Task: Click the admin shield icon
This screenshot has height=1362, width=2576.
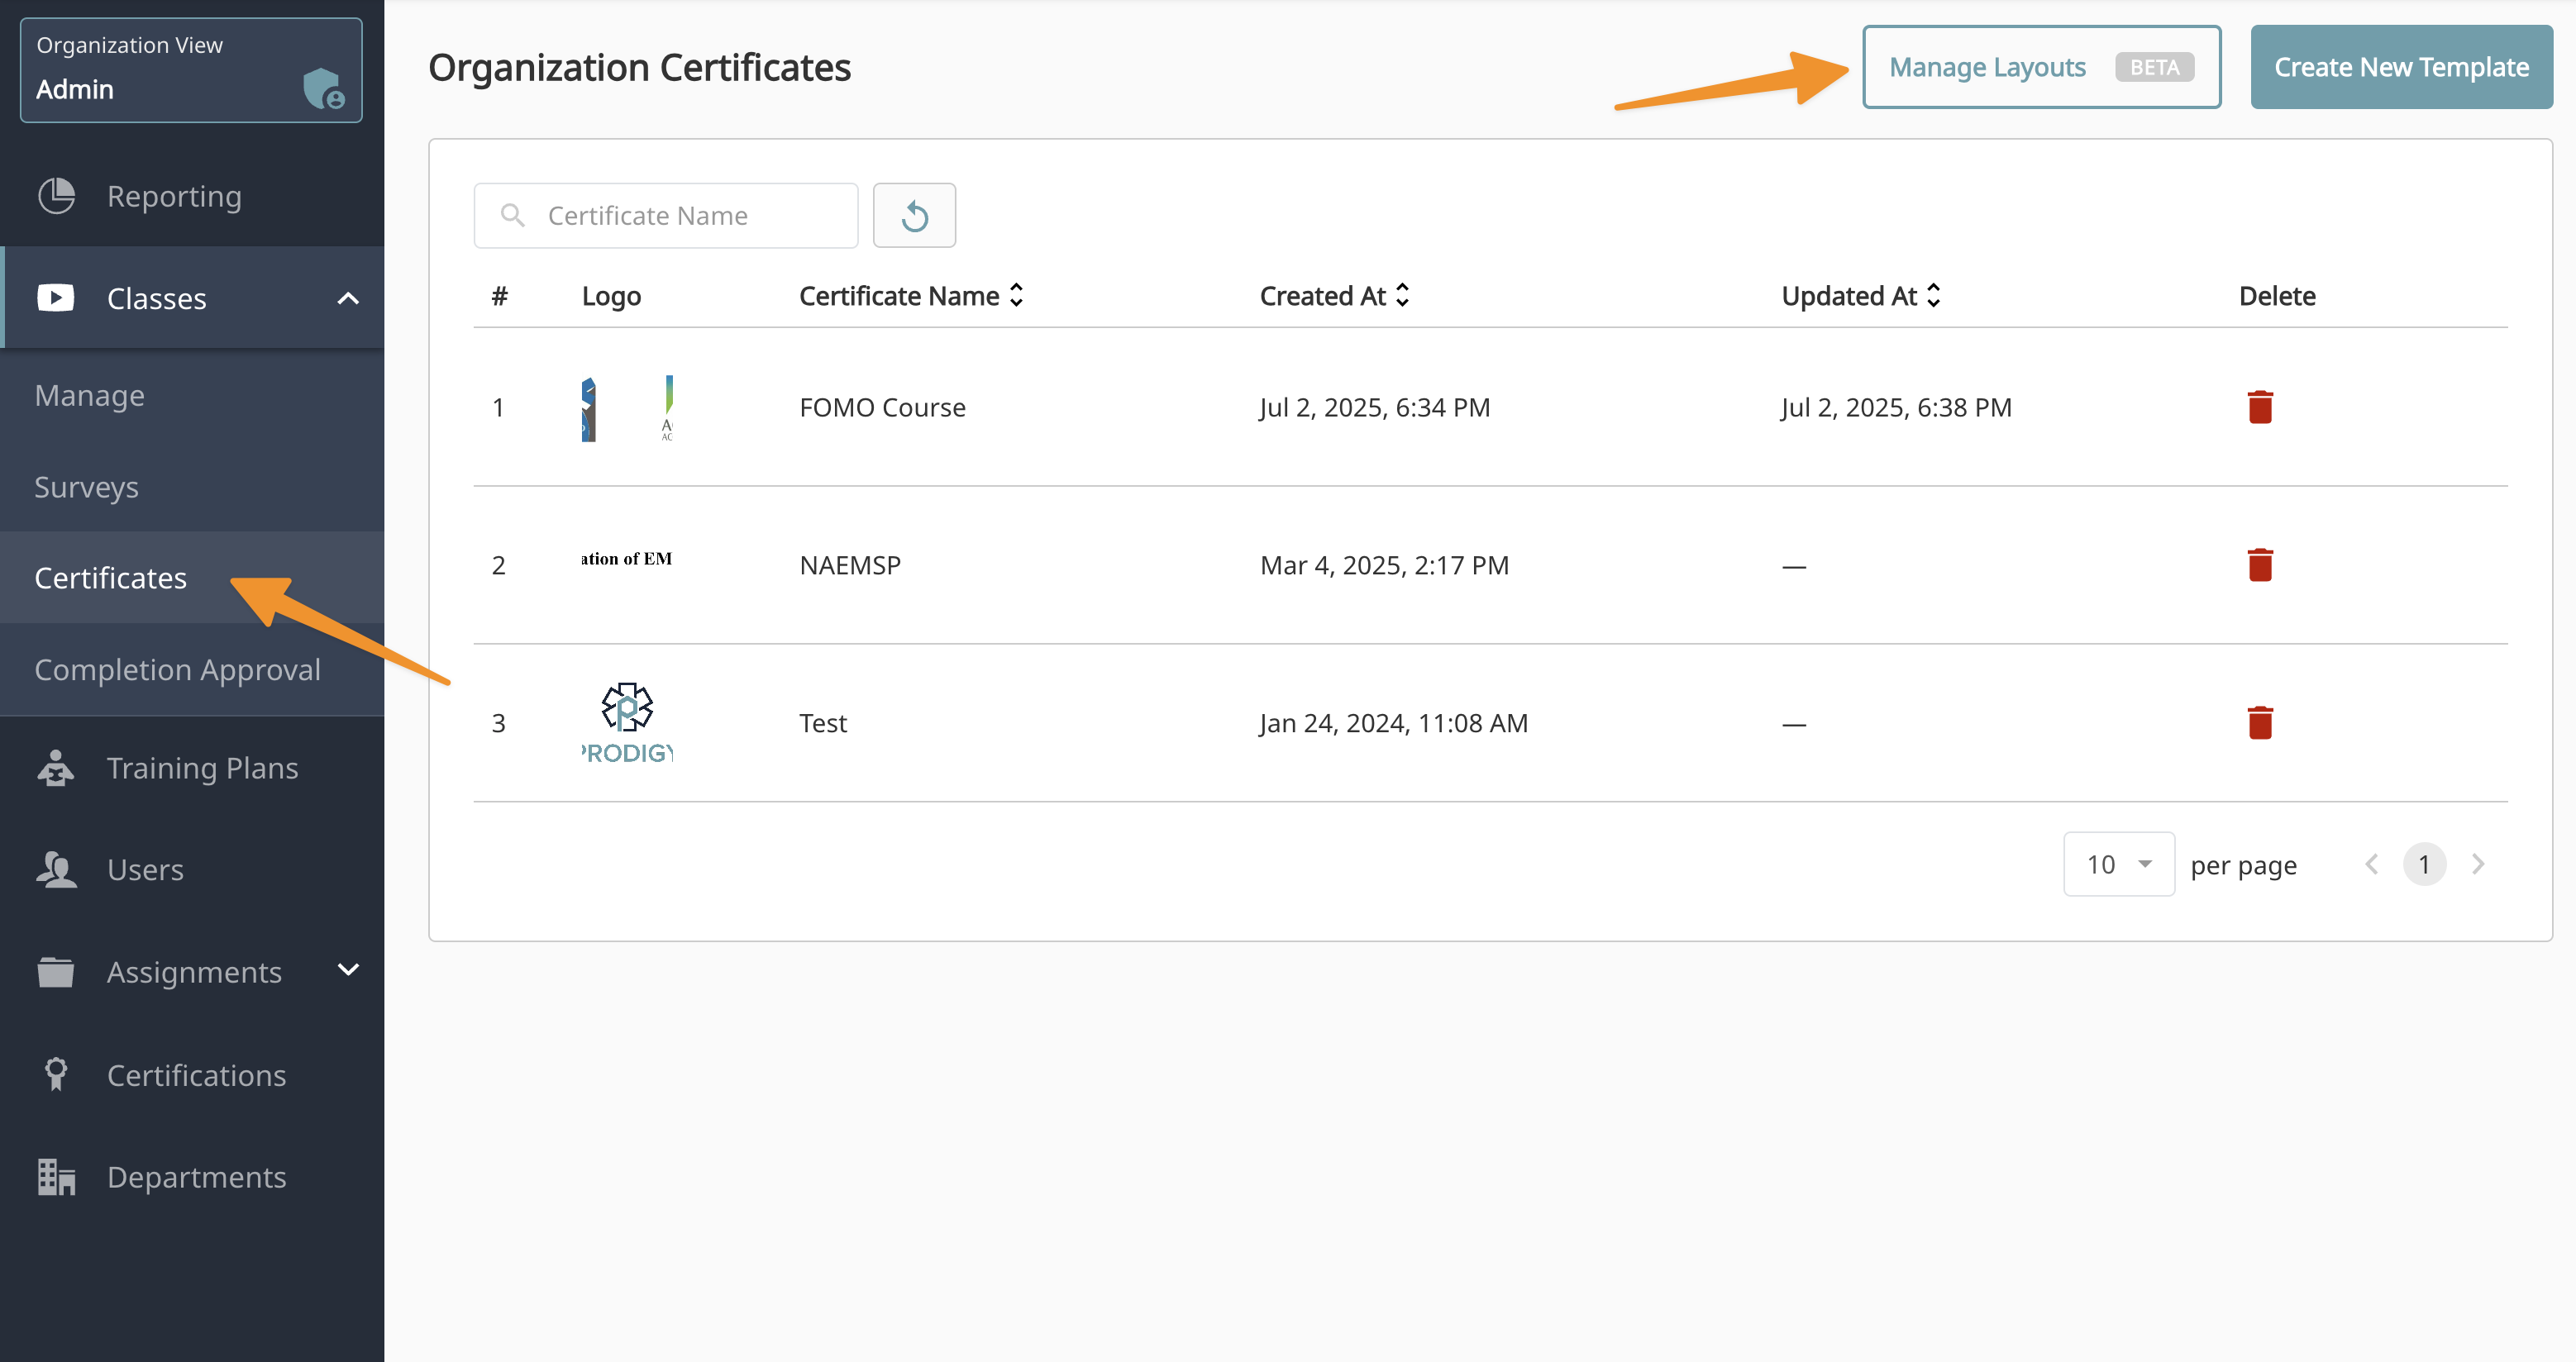Action: pos(323,88)
